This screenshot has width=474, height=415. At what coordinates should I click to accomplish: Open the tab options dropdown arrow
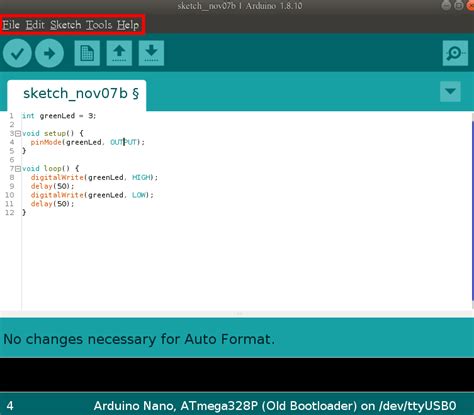[450, 91]
